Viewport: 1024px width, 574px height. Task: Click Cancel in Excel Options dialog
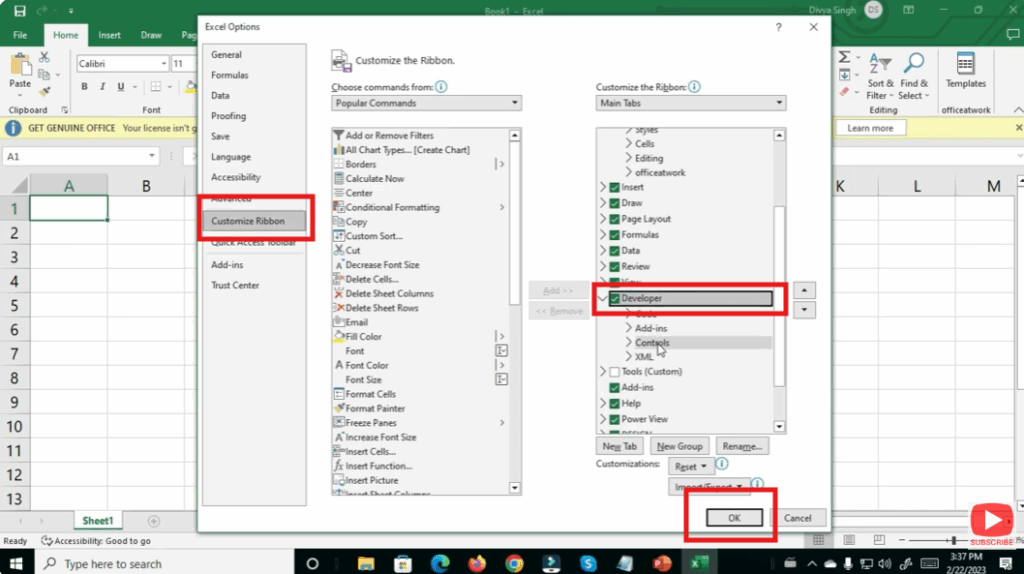tap(797, 518)
